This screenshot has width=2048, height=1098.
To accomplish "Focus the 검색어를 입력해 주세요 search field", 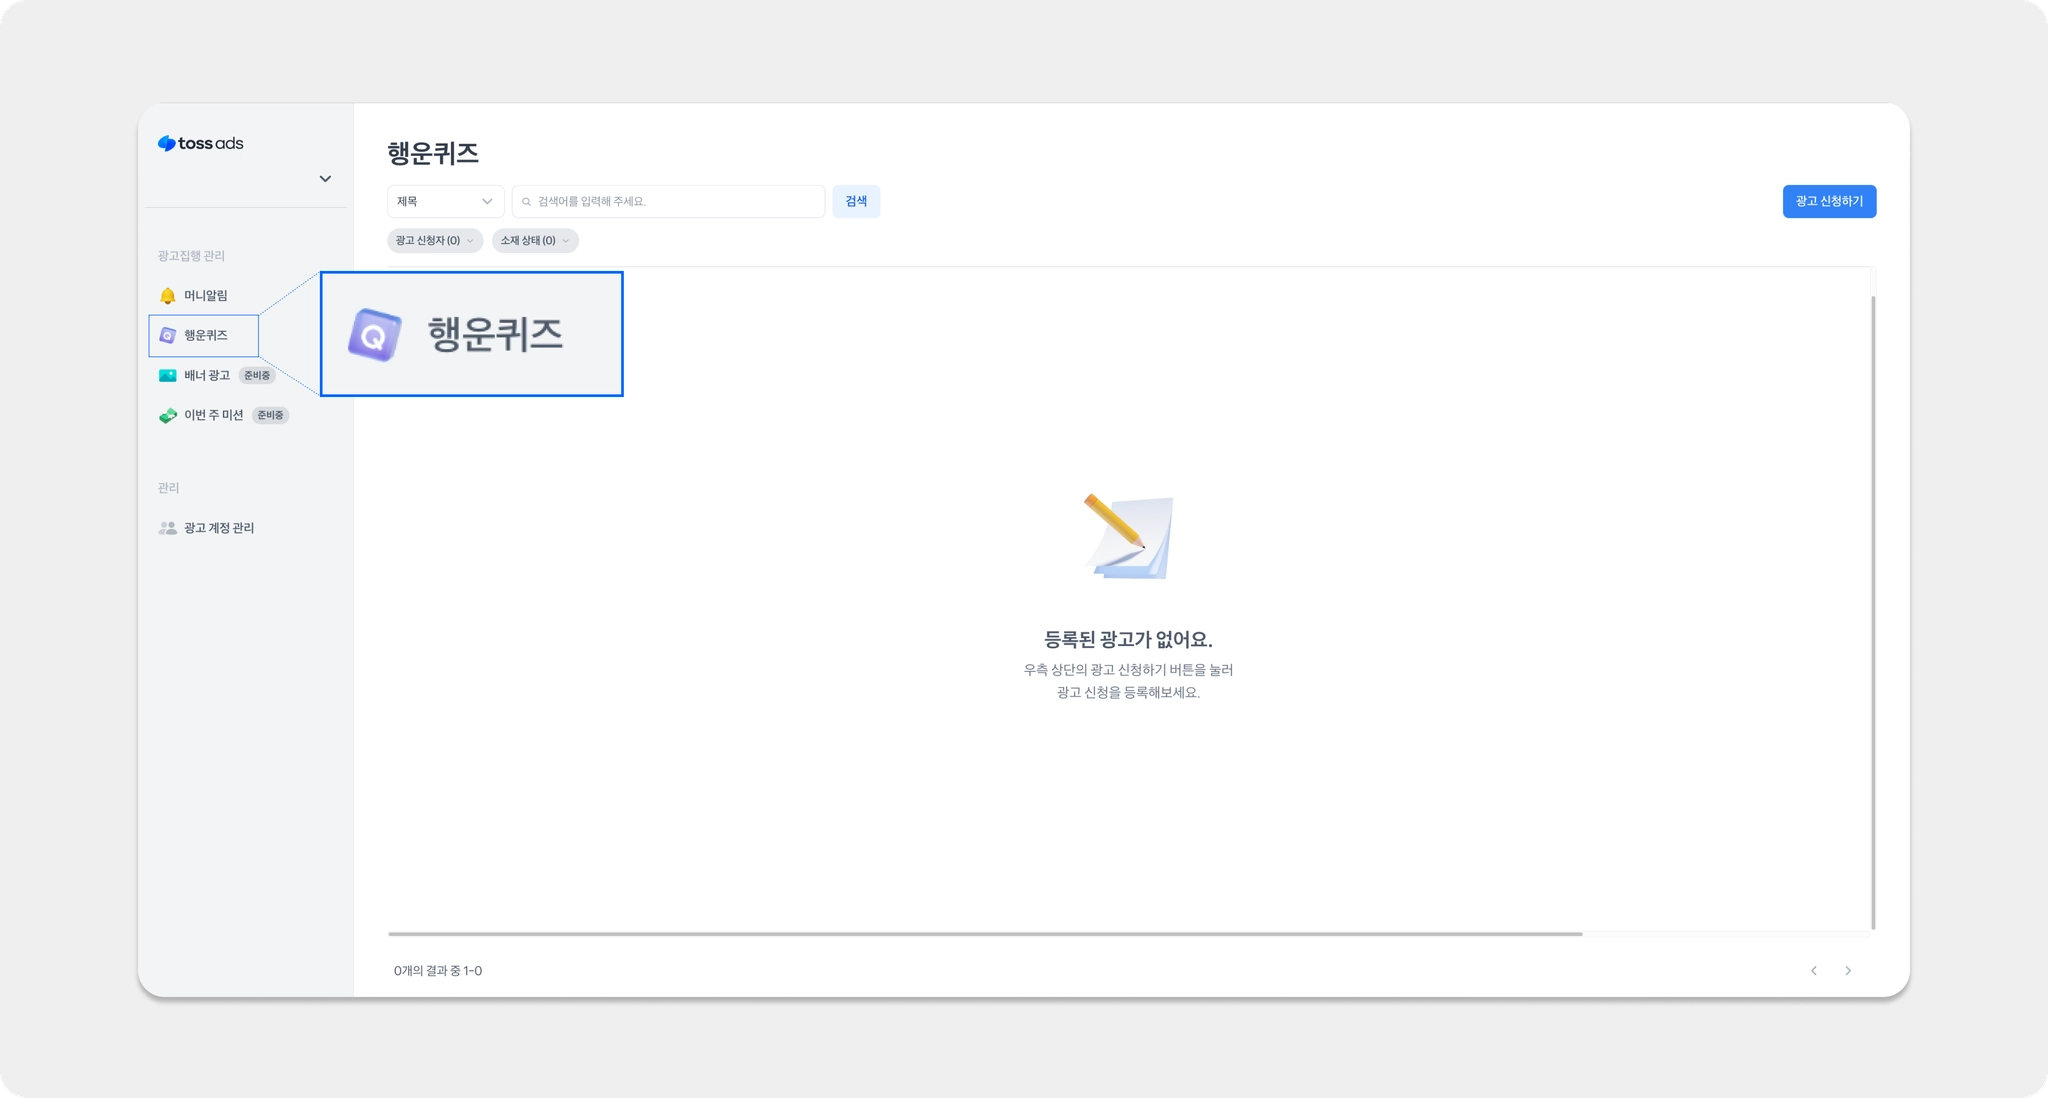I will coord(675,202).
